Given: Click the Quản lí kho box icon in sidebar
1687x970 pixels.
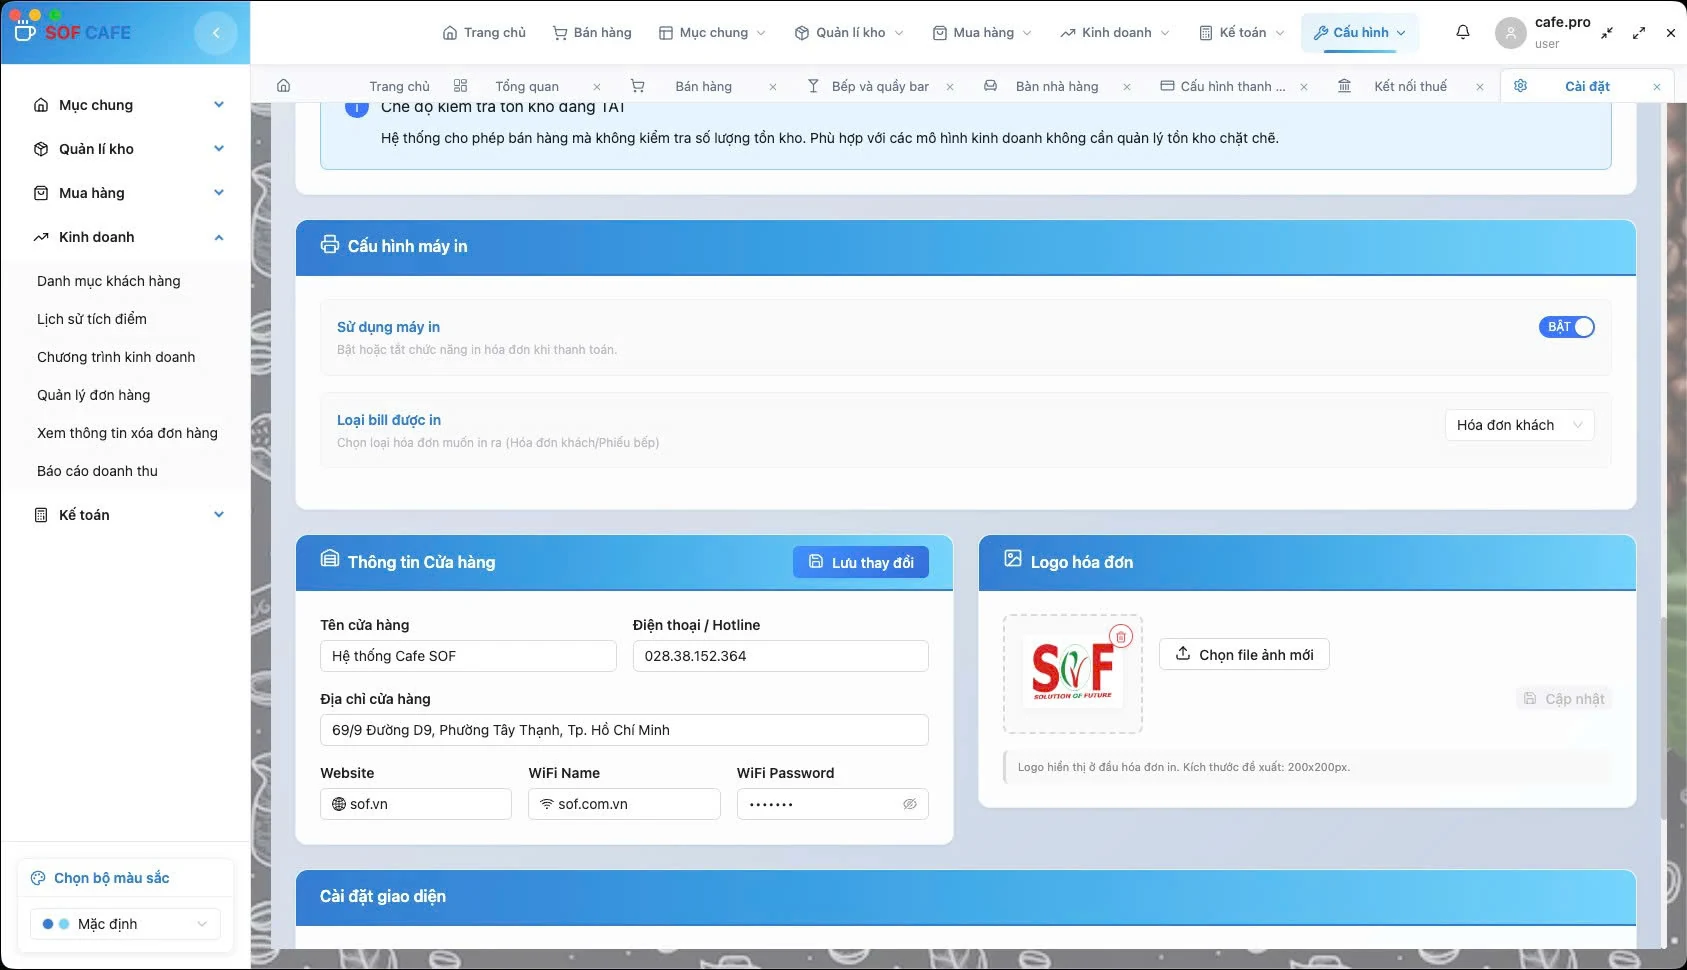Looking at the screenshot, I should point(41,149).
